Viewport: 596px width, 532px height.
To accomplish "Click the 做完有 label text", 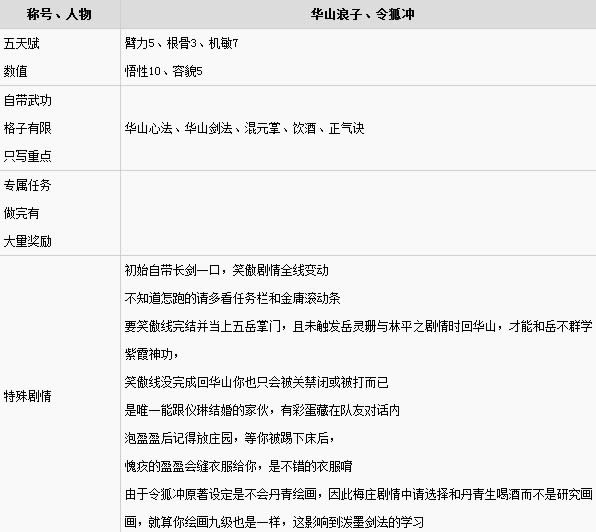I will 22,213.
